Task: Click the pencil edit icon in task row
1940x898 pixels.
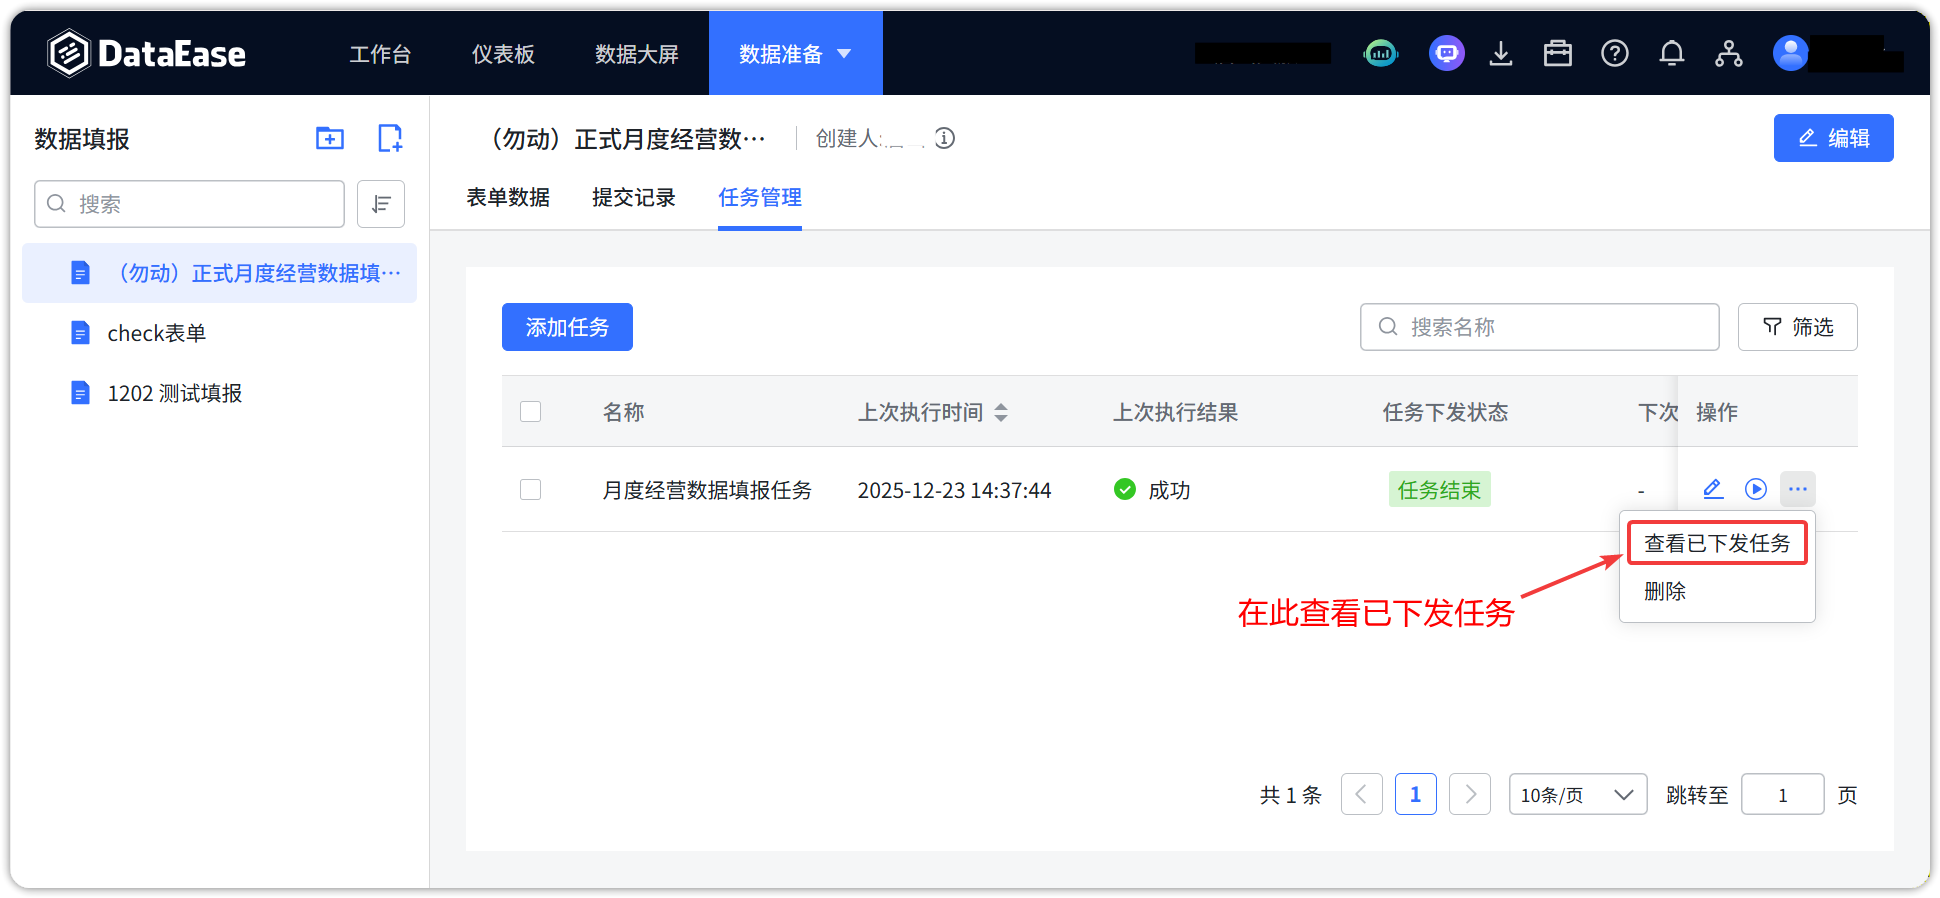Action: coord(1712,489)
